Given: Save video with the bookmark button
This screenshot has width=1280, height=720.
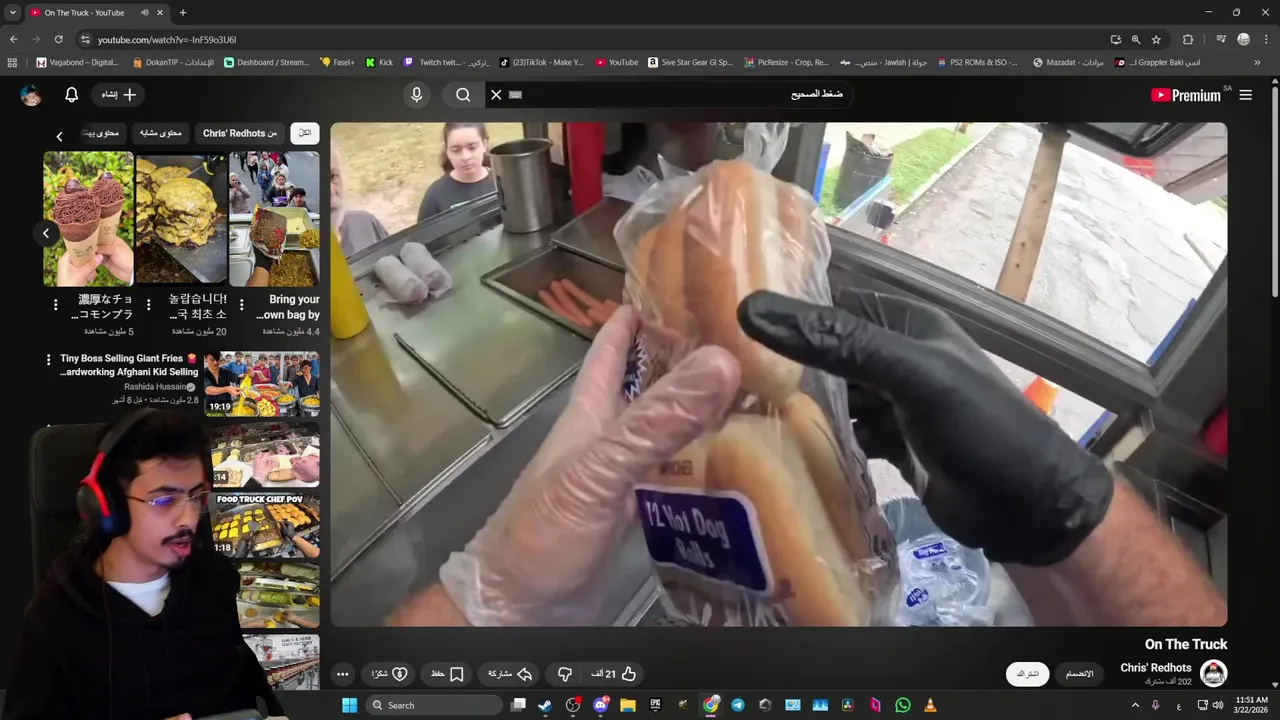Looking at the screenshot, I should [x=448, y=674].
